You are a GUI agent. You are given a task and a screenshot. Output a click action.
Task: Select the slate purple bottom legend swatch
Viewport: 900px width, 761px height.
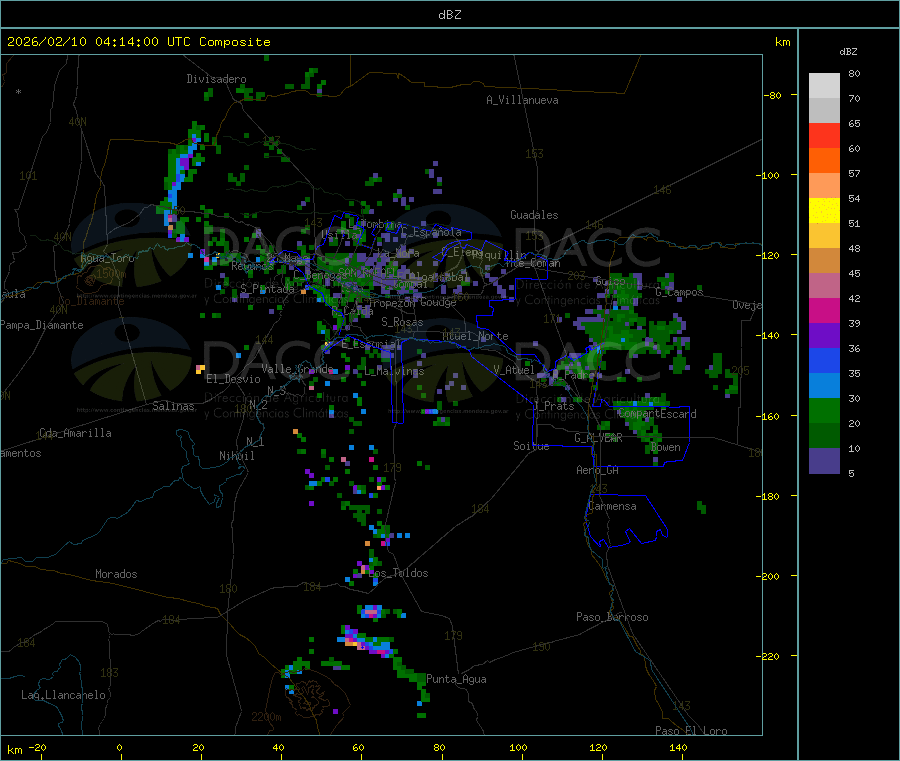(824, 461)
